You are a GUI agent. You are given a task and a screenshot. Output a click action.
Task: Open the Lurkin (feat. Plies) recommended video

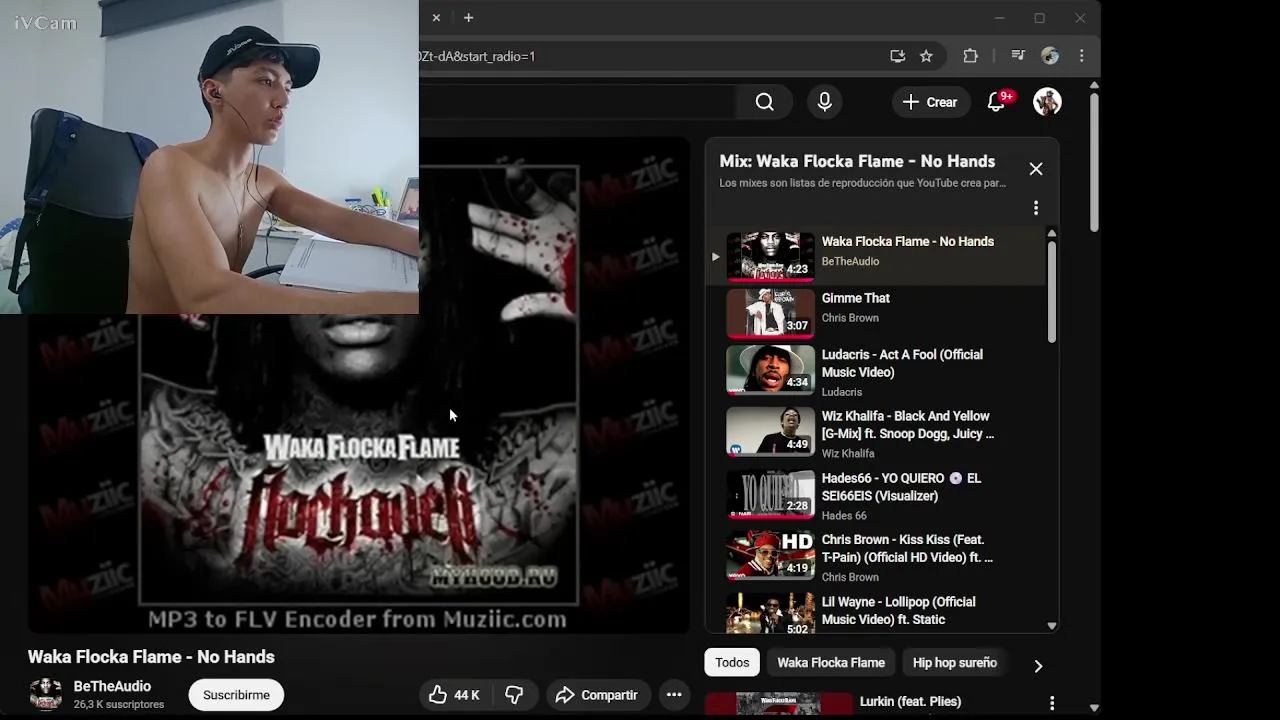(910, 702)
